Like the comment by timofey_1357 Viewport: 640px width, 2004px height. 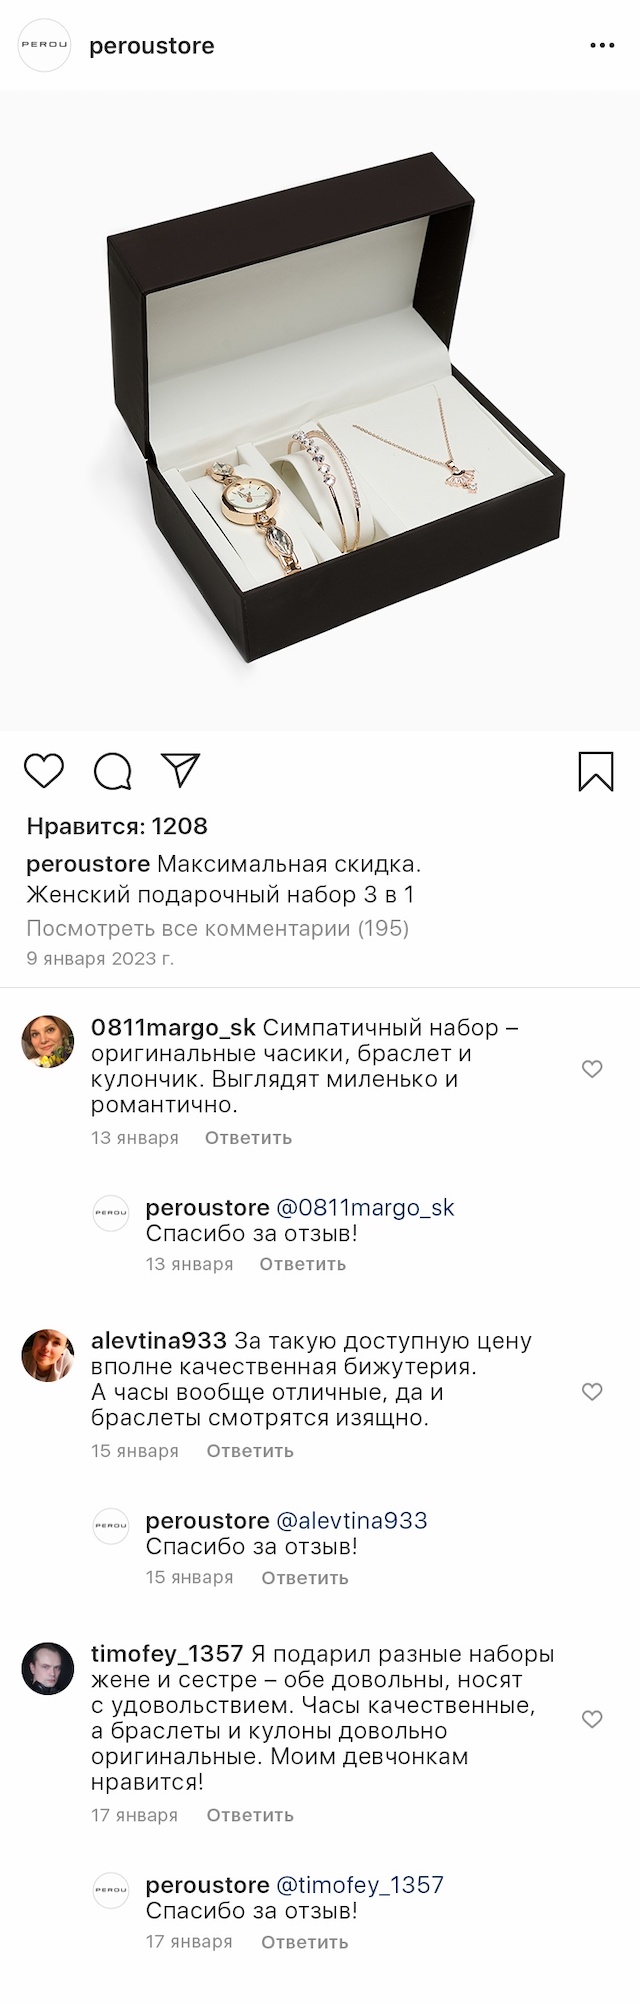point(592,1719)
